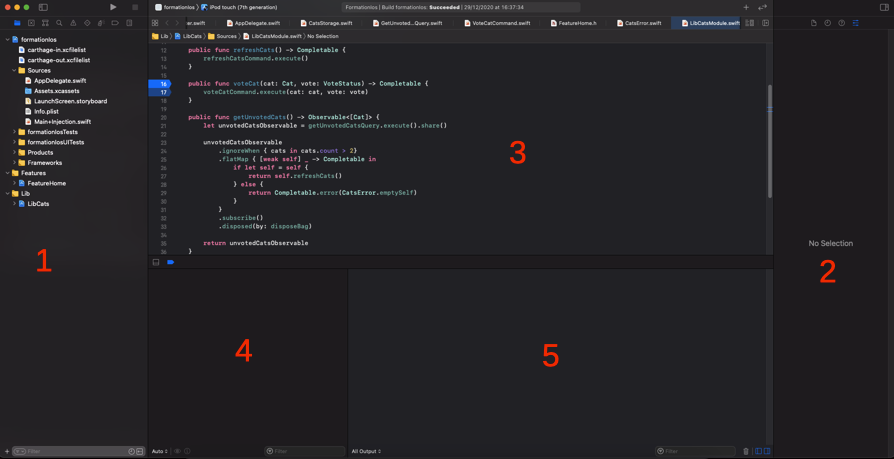Image resolution: width=894 pixels, height=459 pixels.
Task: Click the variable info icon in the debug area
Action: click(x=187, y=451)
